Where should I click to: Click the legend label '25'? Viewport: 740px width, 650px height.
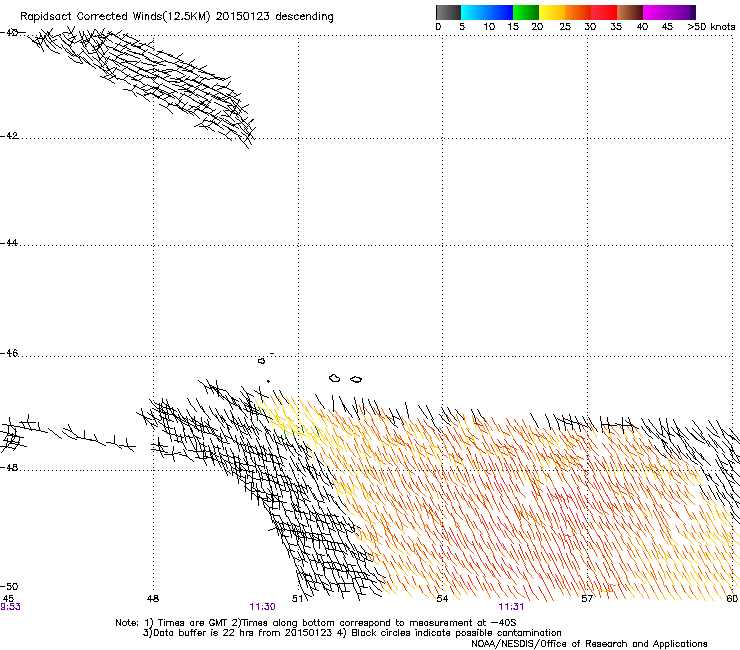coord(565,26)
